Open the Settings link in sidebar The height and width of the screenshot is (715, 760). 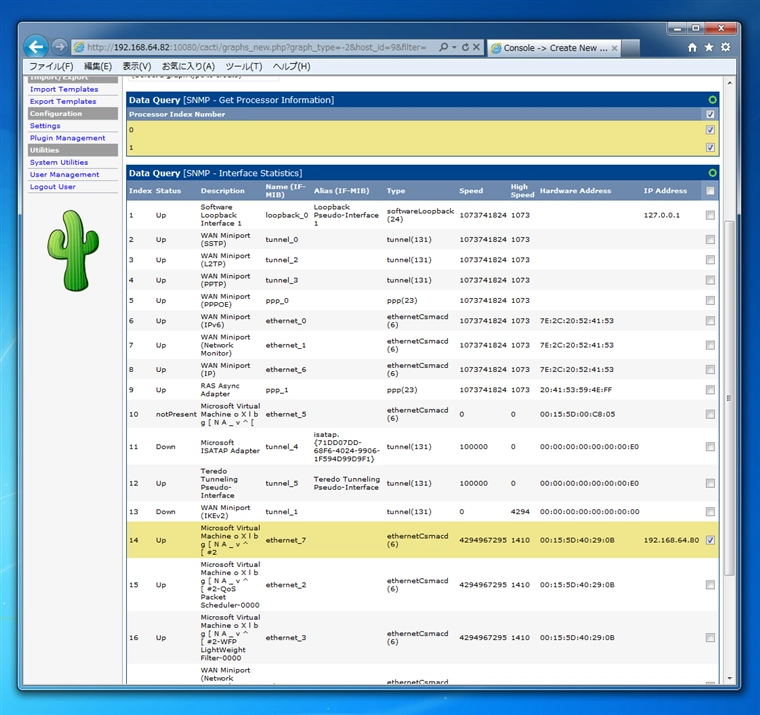coord(45,126)
